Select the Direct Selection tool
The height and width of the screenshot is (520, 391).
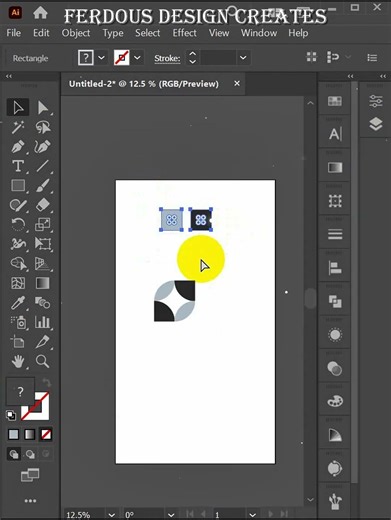[42, 108]
